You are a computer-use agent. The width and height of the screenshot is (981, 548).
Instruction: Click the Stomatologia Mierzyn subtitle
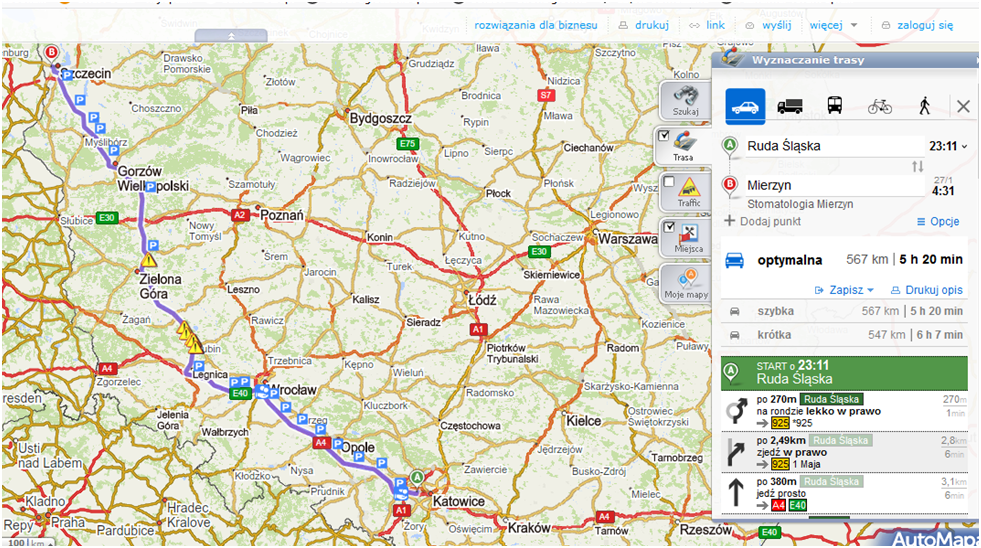click(x=800, y=204)
